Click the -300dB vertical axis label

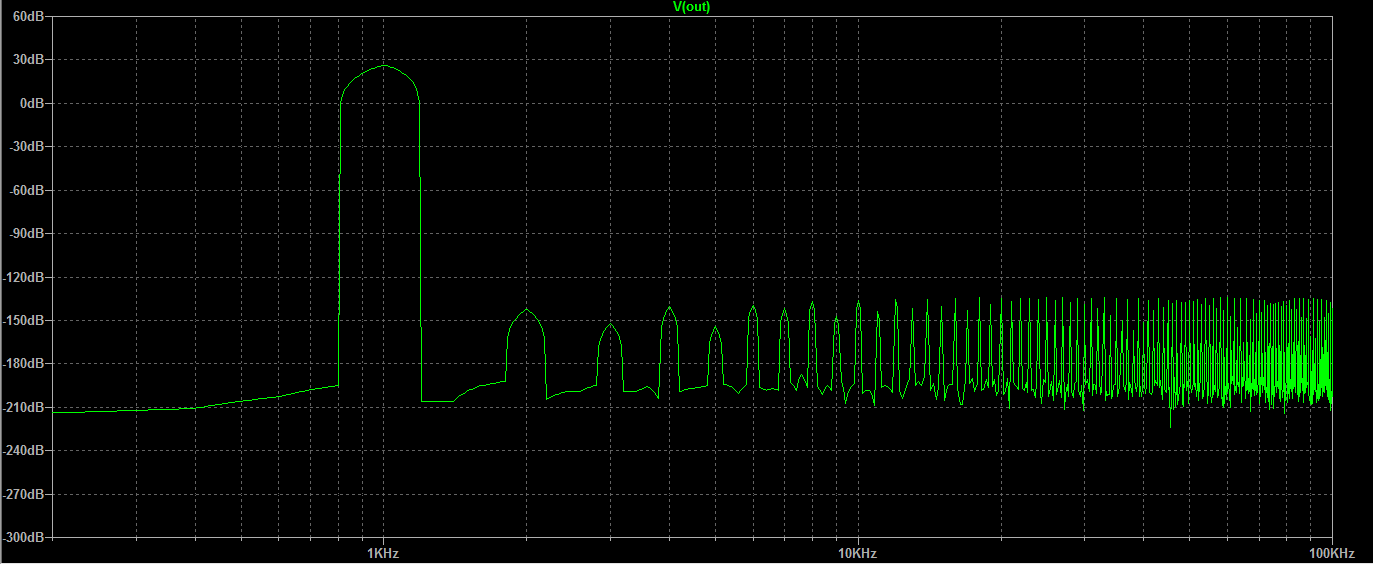[22, 537]
